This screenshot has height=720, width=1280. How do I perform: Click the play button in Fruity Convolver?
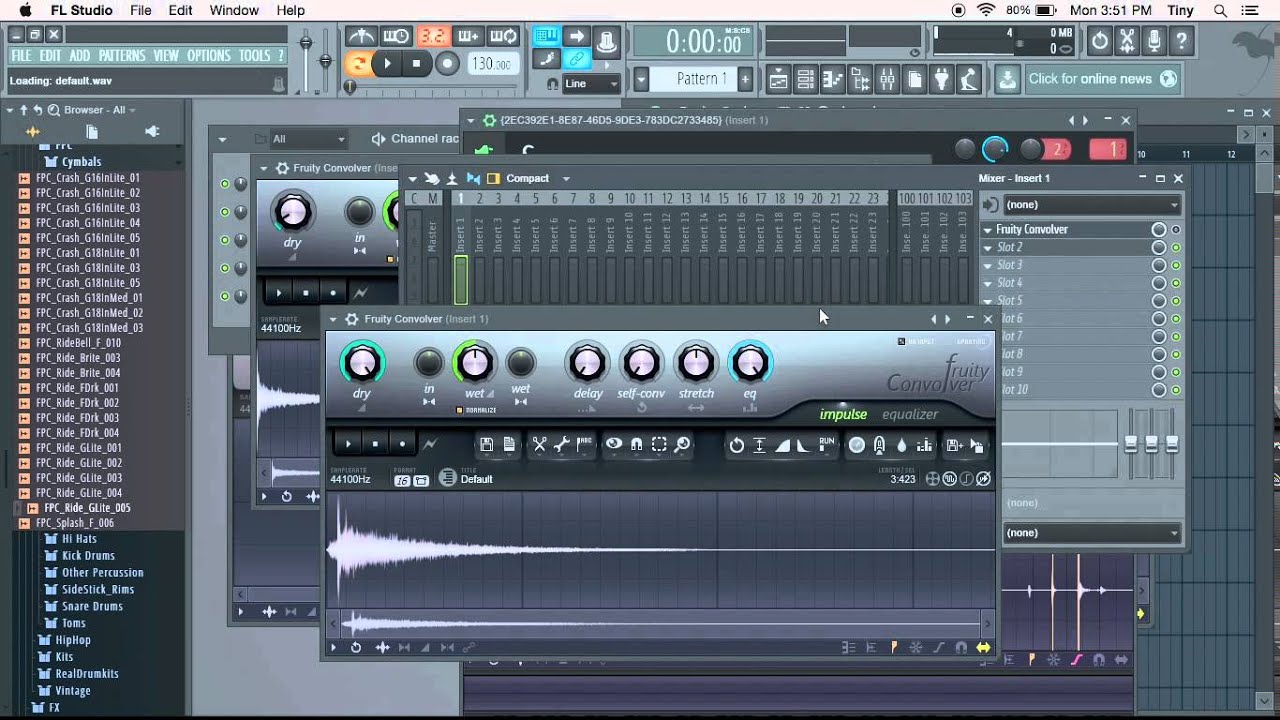pos(348,445)
